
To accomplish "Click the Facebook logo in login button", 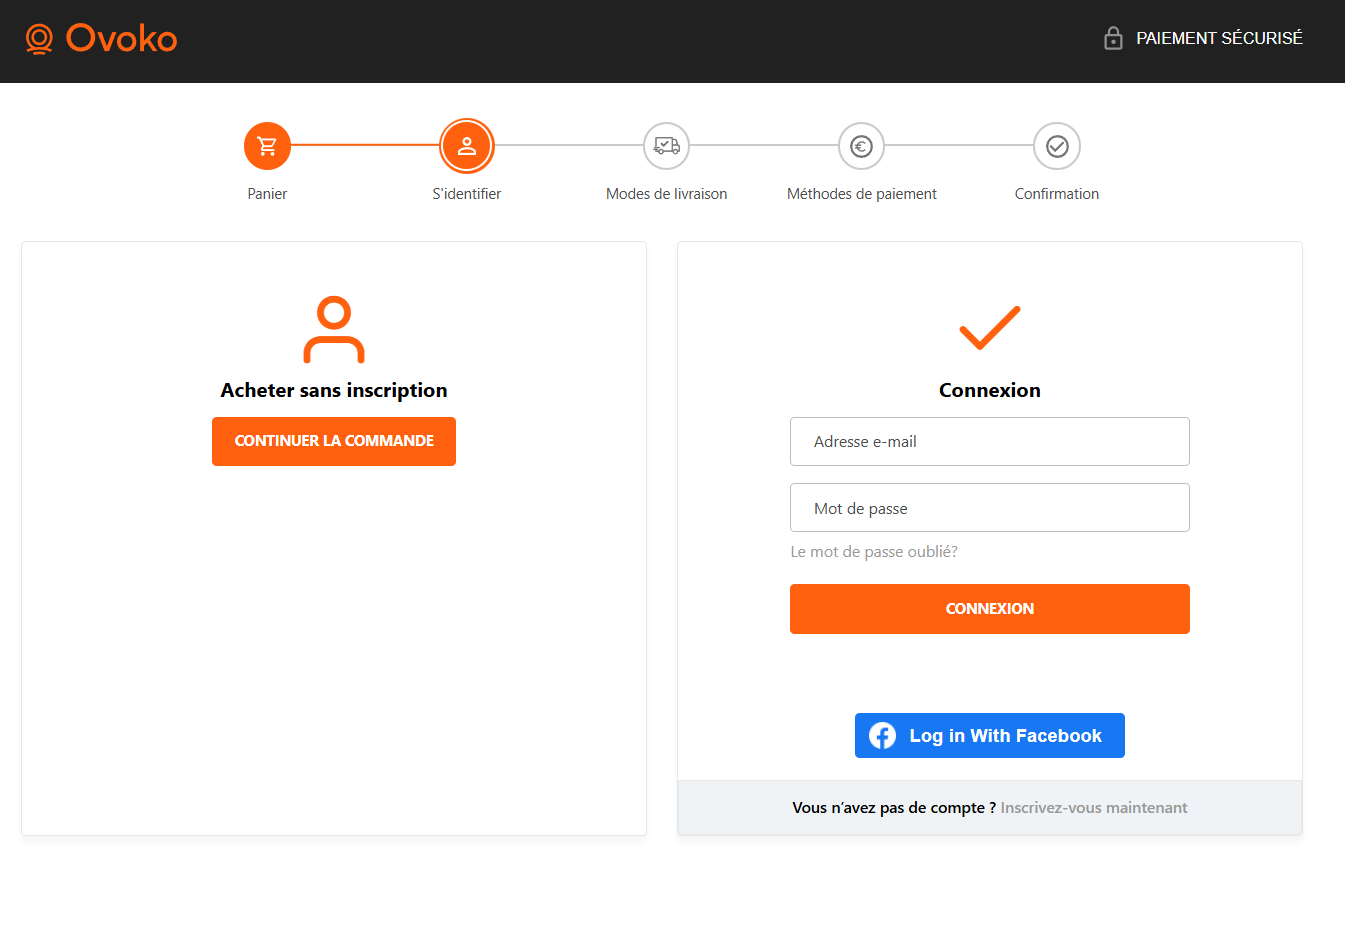I will [x=882, y=736].
